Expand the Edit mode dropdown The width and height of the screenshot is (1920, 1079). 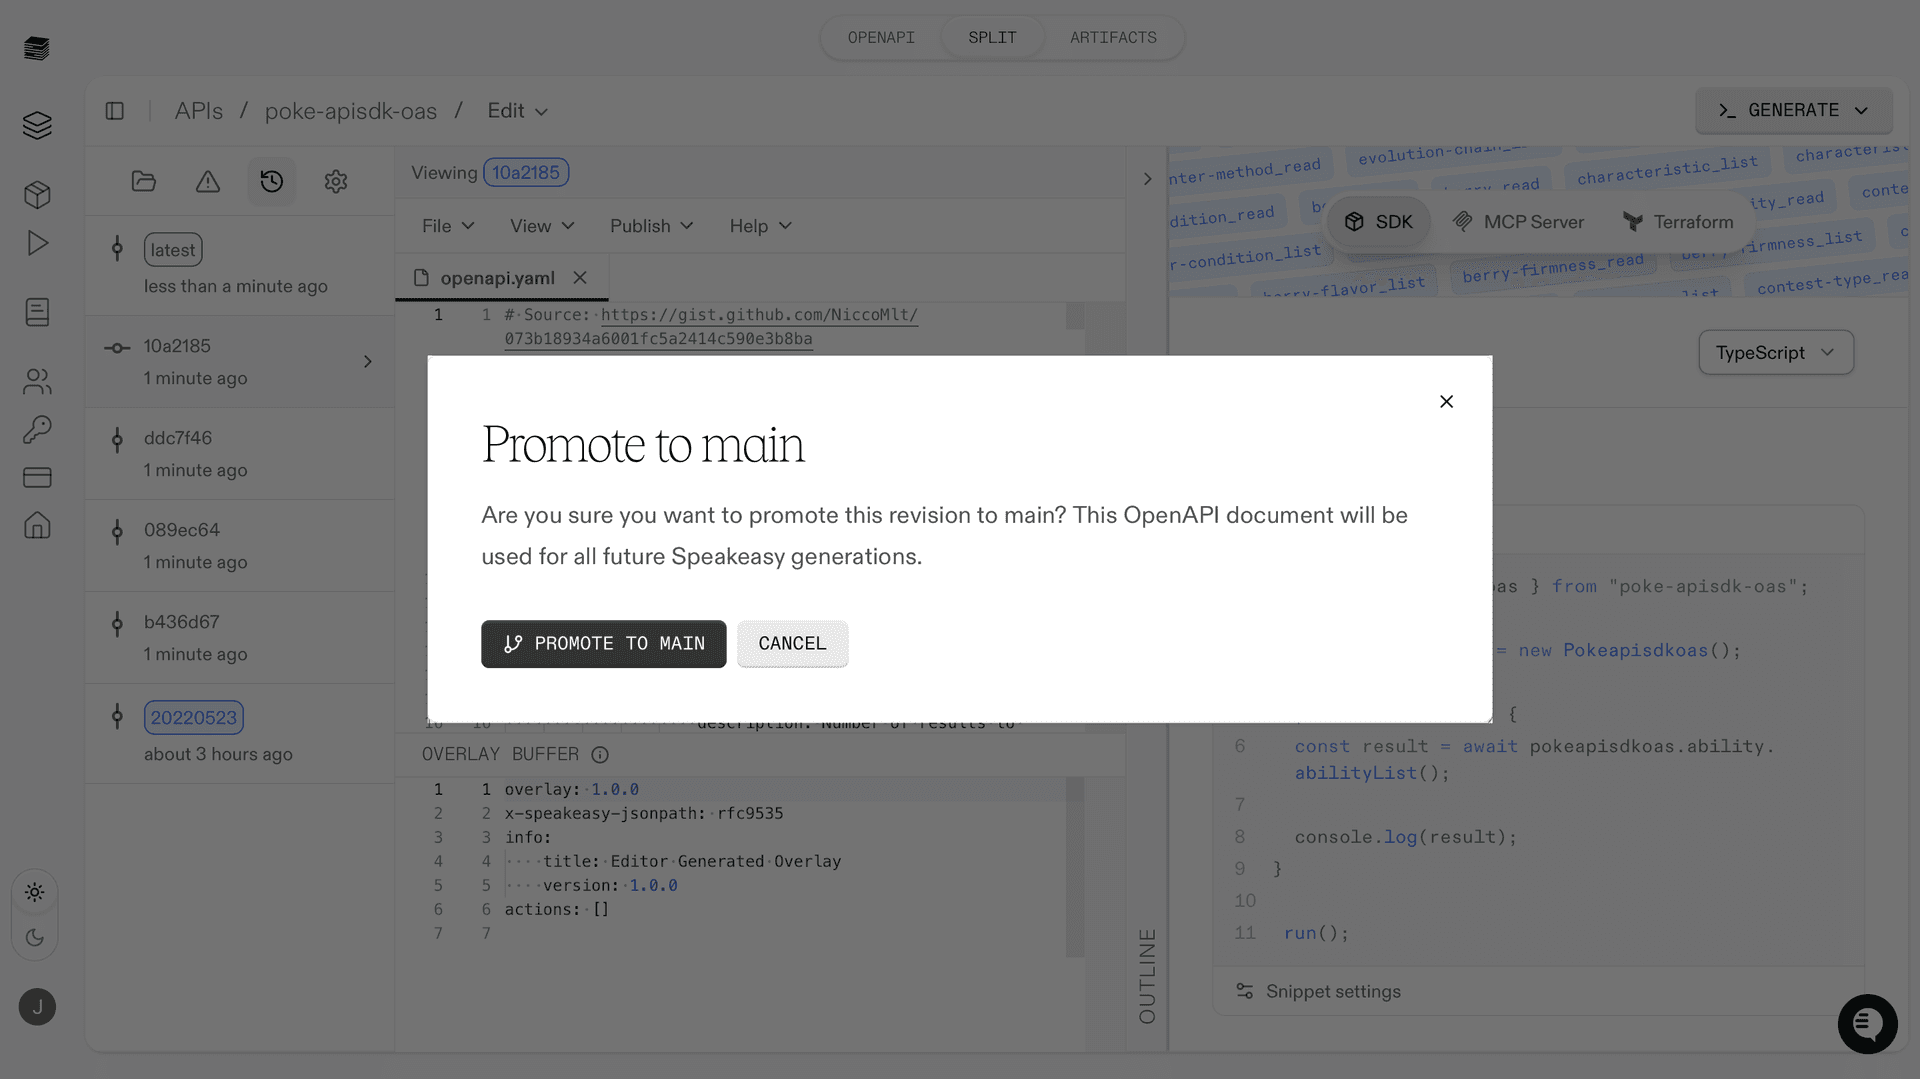click(x=517, y=111)
